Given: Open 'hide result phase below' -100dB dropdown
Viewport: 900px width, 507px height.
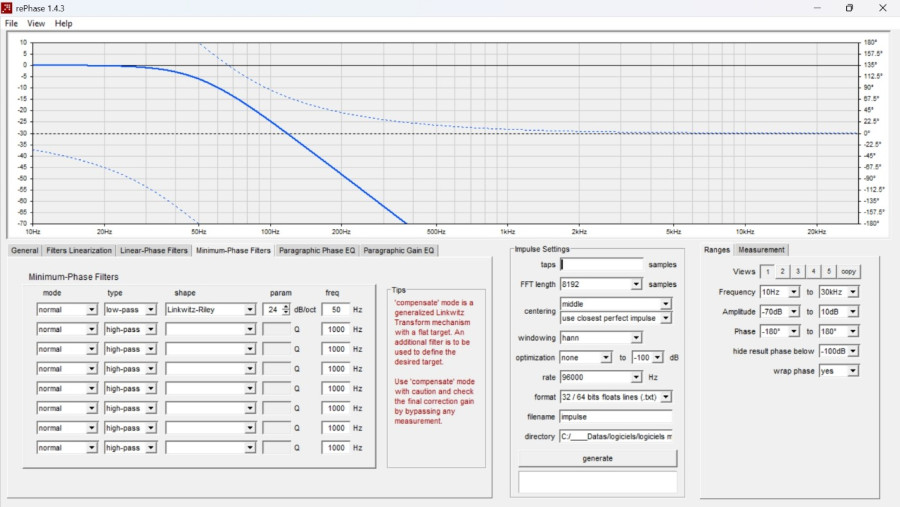Looking at the screenshot, I should point(839,351).
